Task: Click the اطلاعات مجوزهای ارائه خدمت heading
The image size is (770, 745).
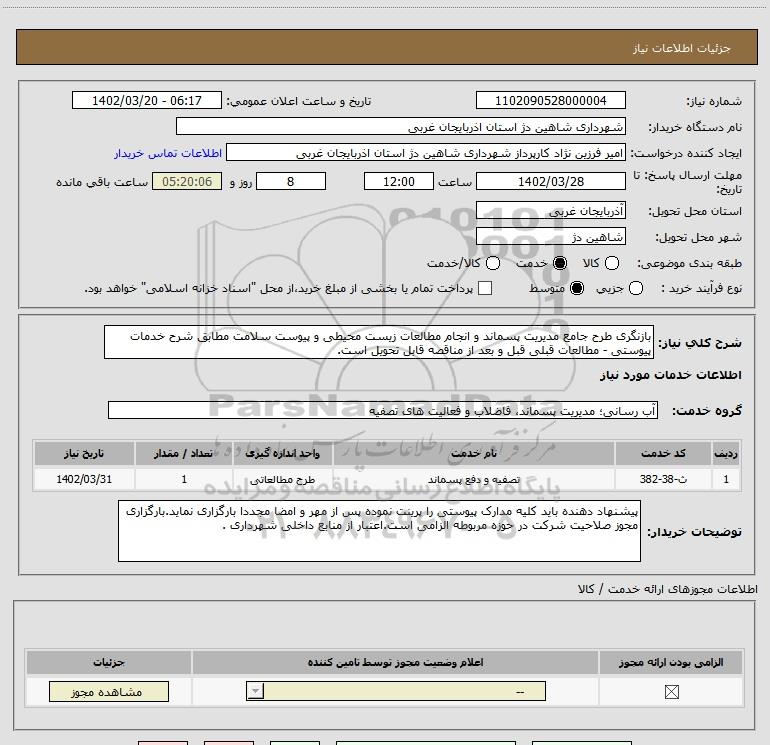Action: coord(667,589)
